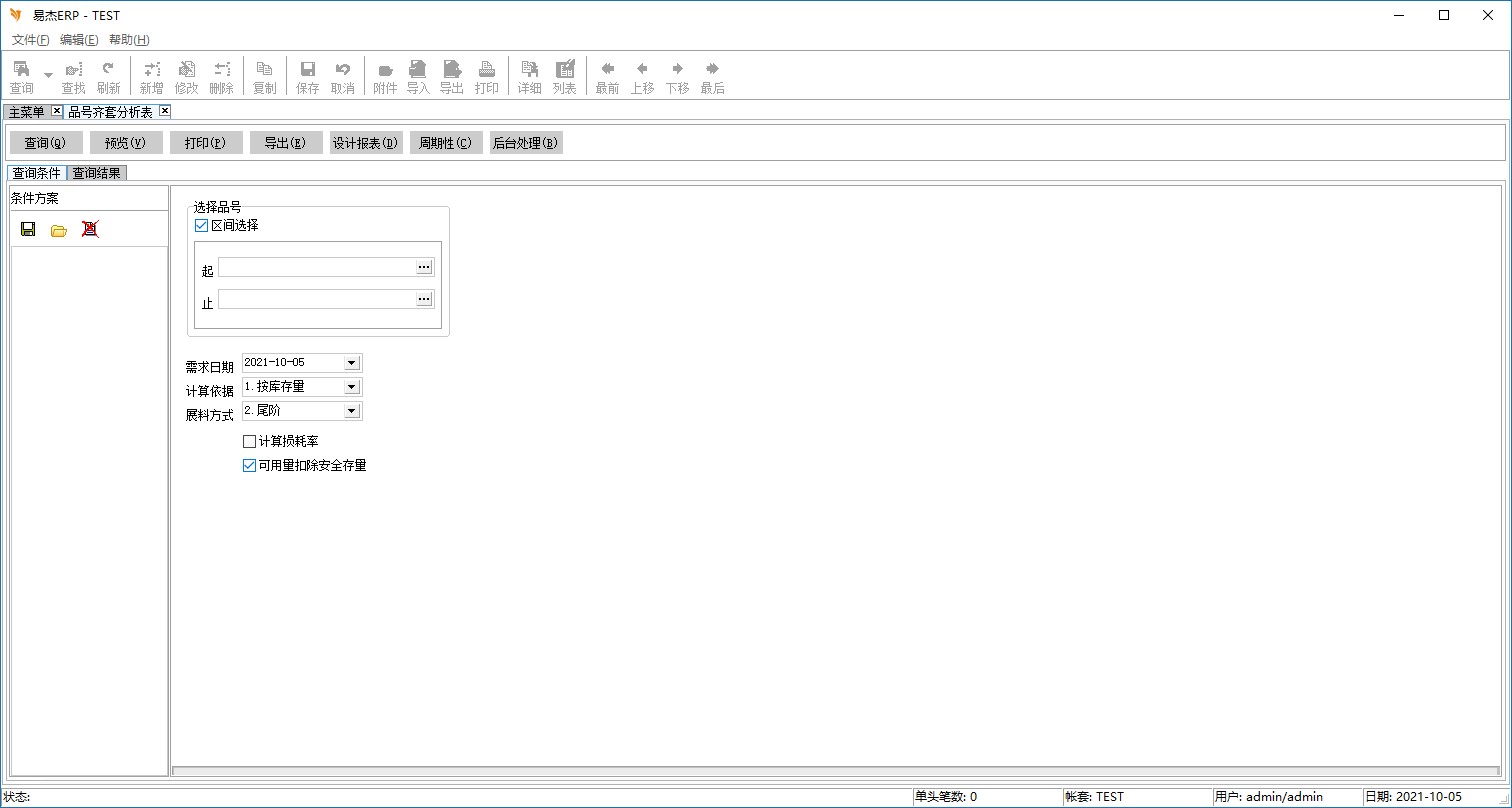Viewport: 1512px width, 808px height.
Task: Uncheck the 区间选择 checkbox
Action: click(202, 226)
